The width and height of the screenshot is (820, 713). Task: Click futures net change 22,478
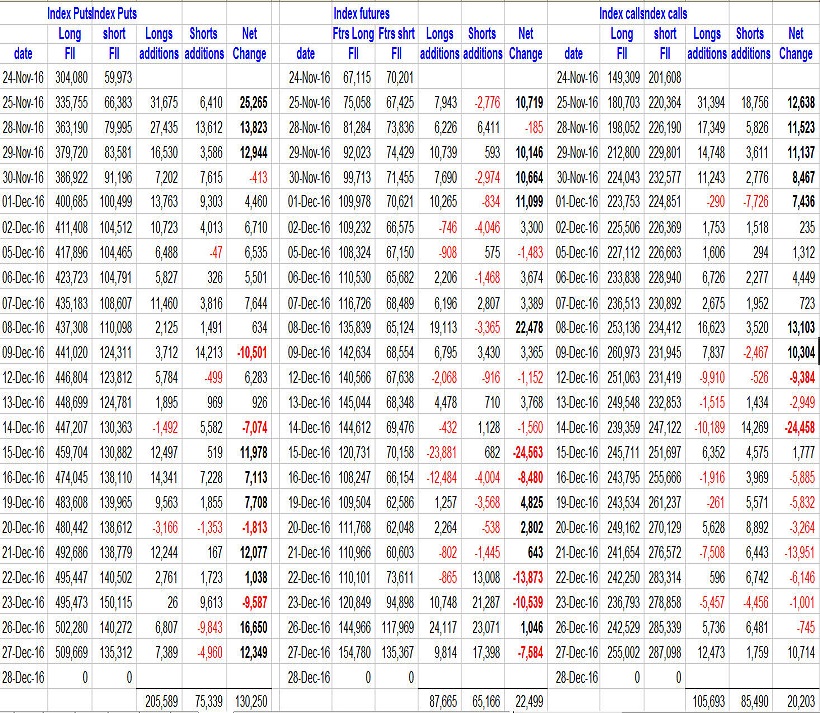[529, 328]
